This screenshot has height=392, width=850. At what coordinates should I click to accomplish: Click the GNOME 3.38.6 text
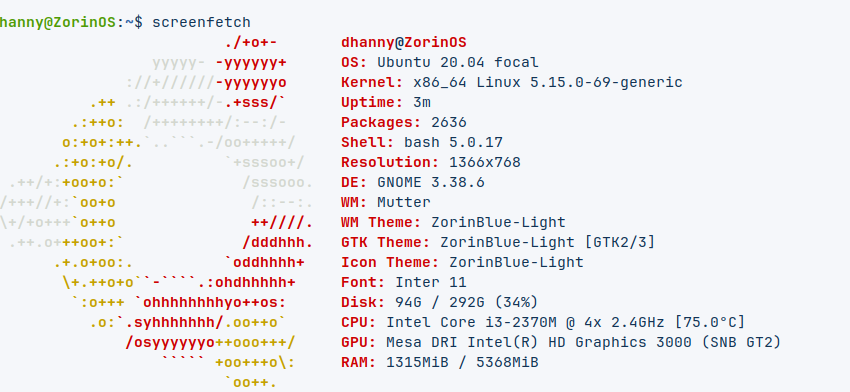(x=431, y=182)
